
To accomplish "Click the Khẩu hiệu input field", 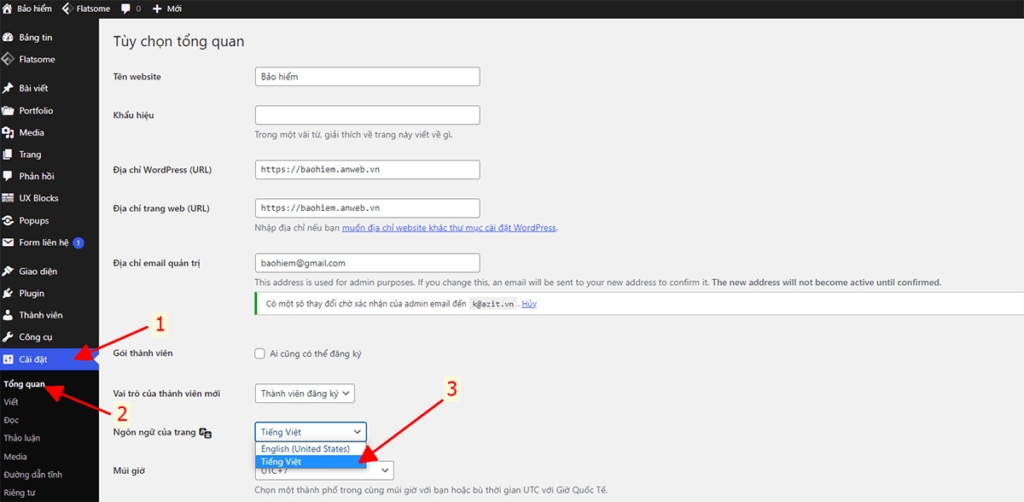I will 368,115.
